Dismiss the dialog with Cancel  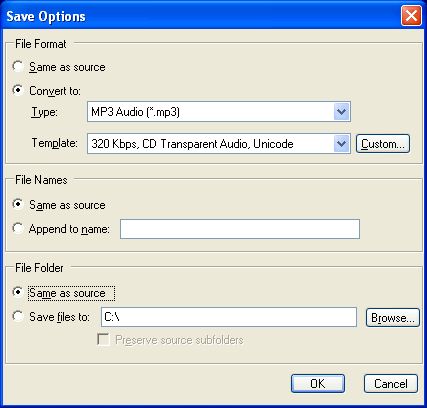point(391,384)
